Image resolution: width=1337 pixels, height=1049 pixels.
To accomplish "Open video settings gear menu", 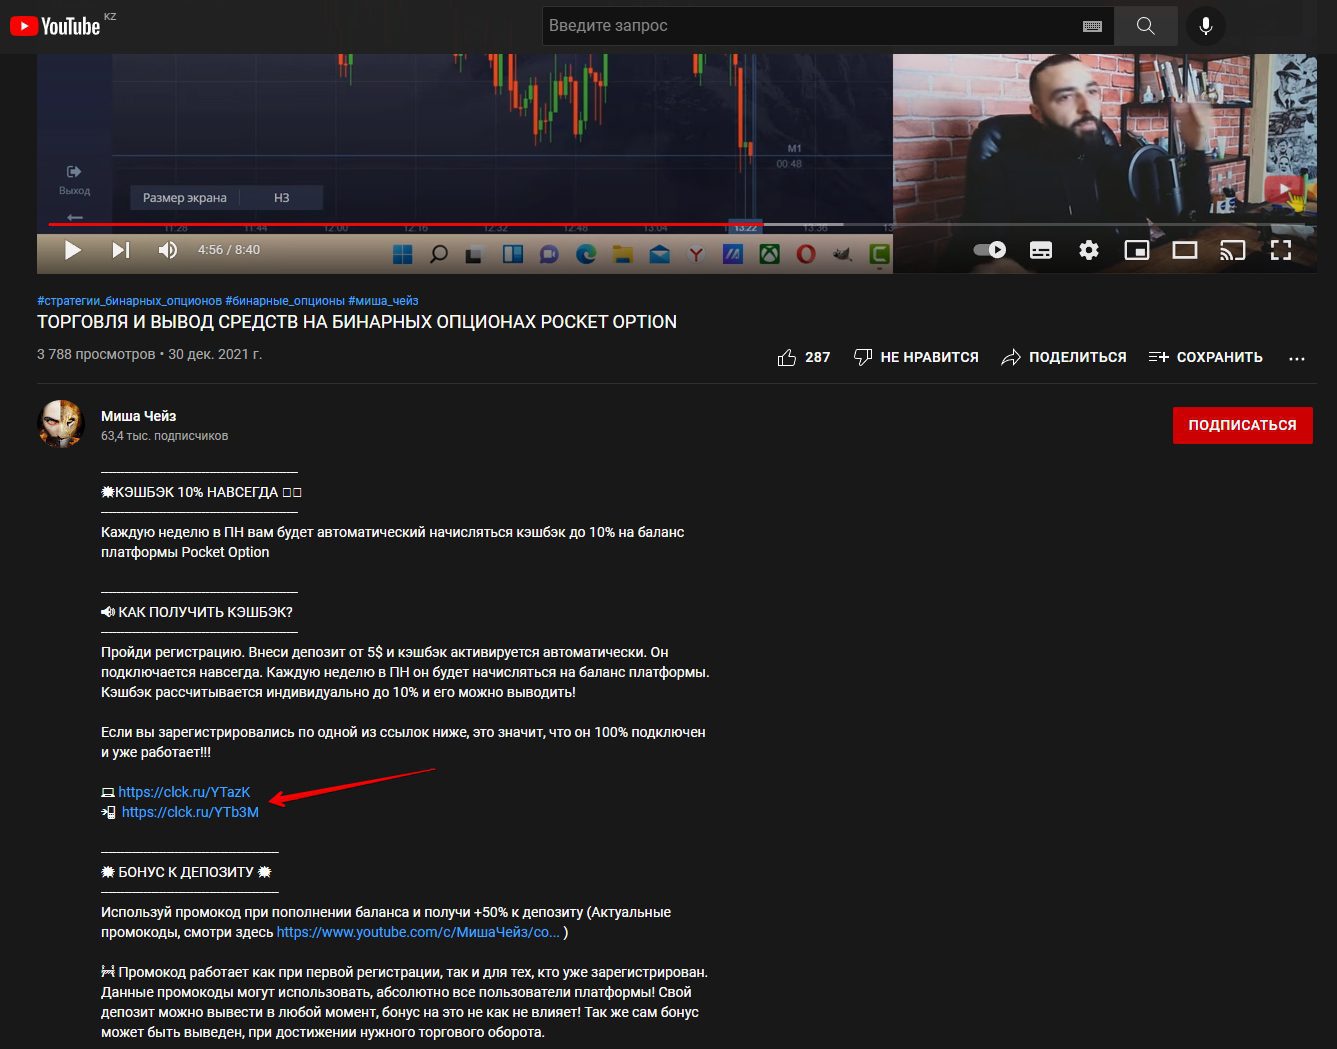I will click(1089, 250).
